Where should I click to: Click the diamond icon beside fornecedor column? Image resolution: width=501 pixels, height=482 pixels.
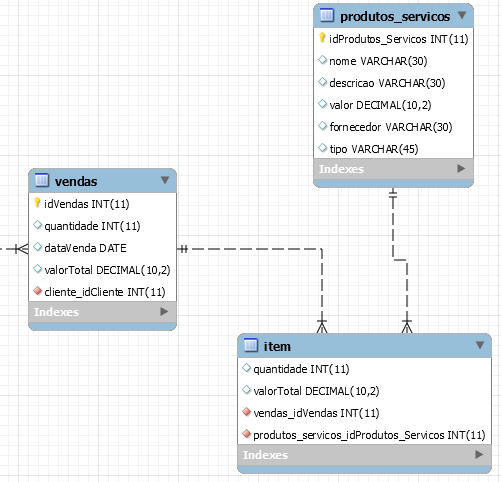(322, 126)
